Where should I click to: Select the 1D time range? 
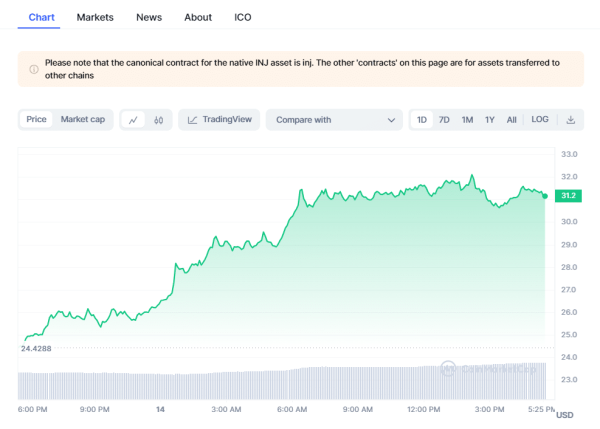coord(422,120)
